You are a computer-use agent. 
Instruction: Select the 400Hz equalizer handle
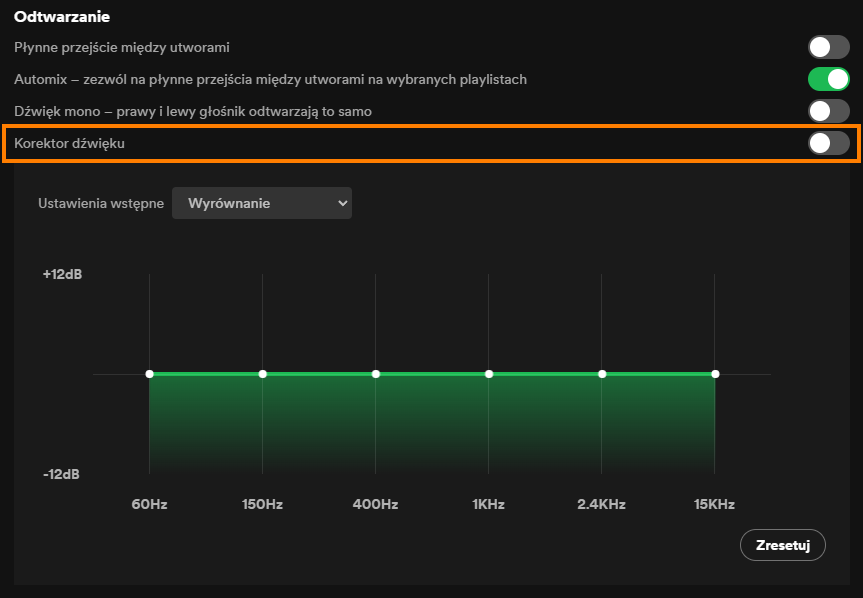tap(376, 374)
